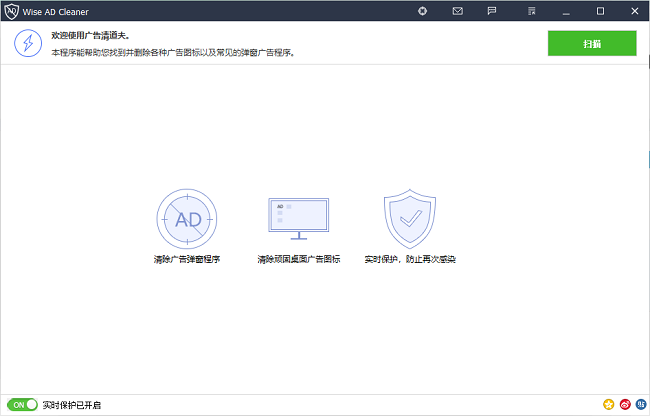The height and width of the screenshot is (416, 650).
Task: Maximize the Wise AD Cleaner window
Action: [600, 11]
